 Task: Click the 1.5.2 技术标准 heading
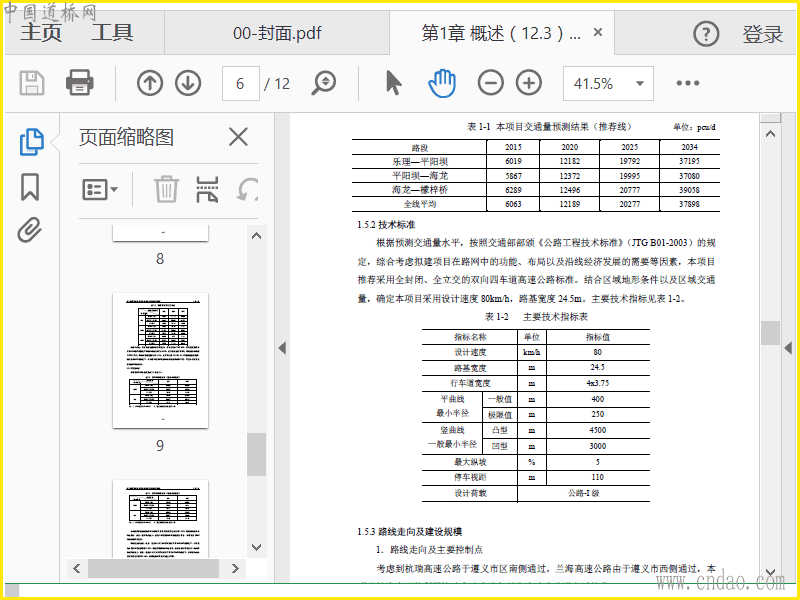[x=386, y=224]
